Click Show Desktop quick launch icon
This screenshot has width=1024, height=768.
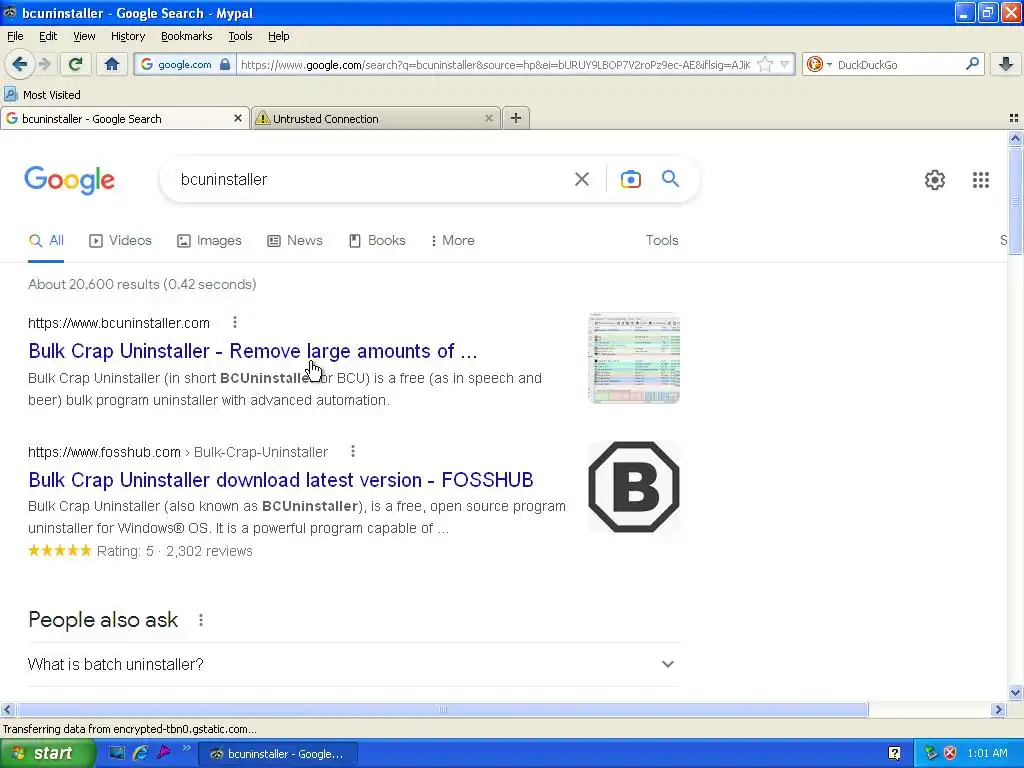[116, 752]
